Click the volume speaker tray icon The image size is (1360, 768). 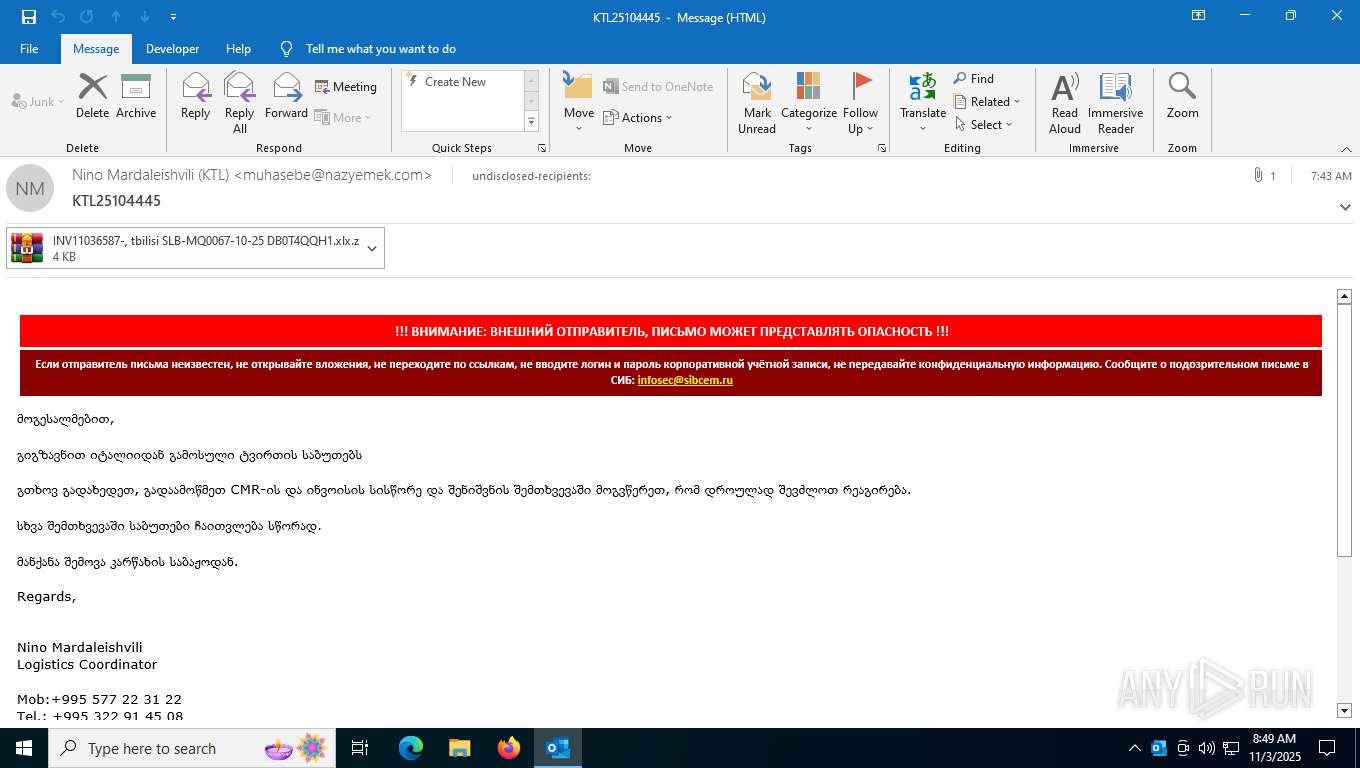tap(1206, 748)
